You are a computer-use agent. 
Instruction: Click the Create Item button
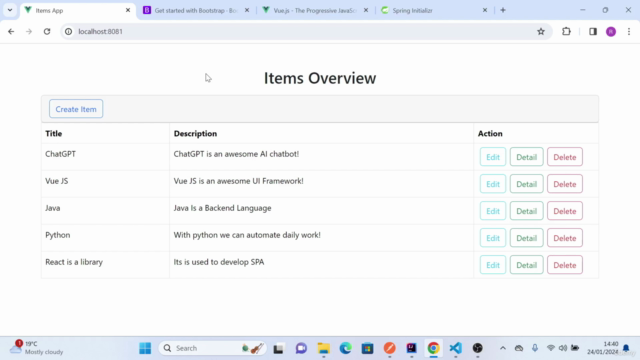[x=76, y=109]
